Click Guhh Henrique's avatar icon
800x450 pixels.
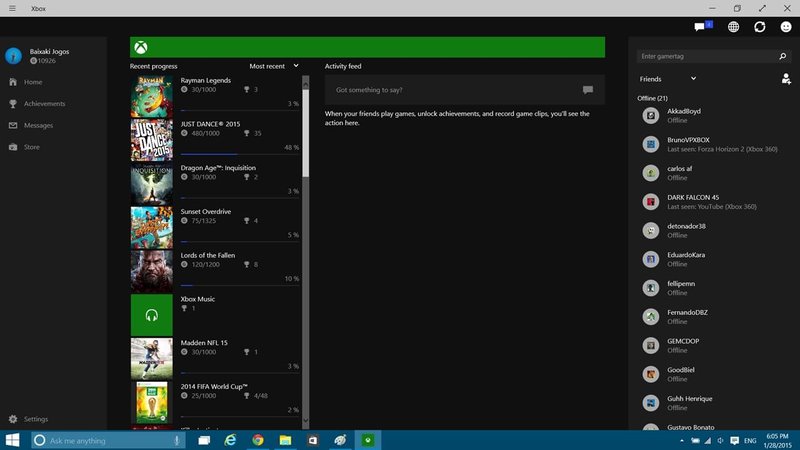pos(651,403)
